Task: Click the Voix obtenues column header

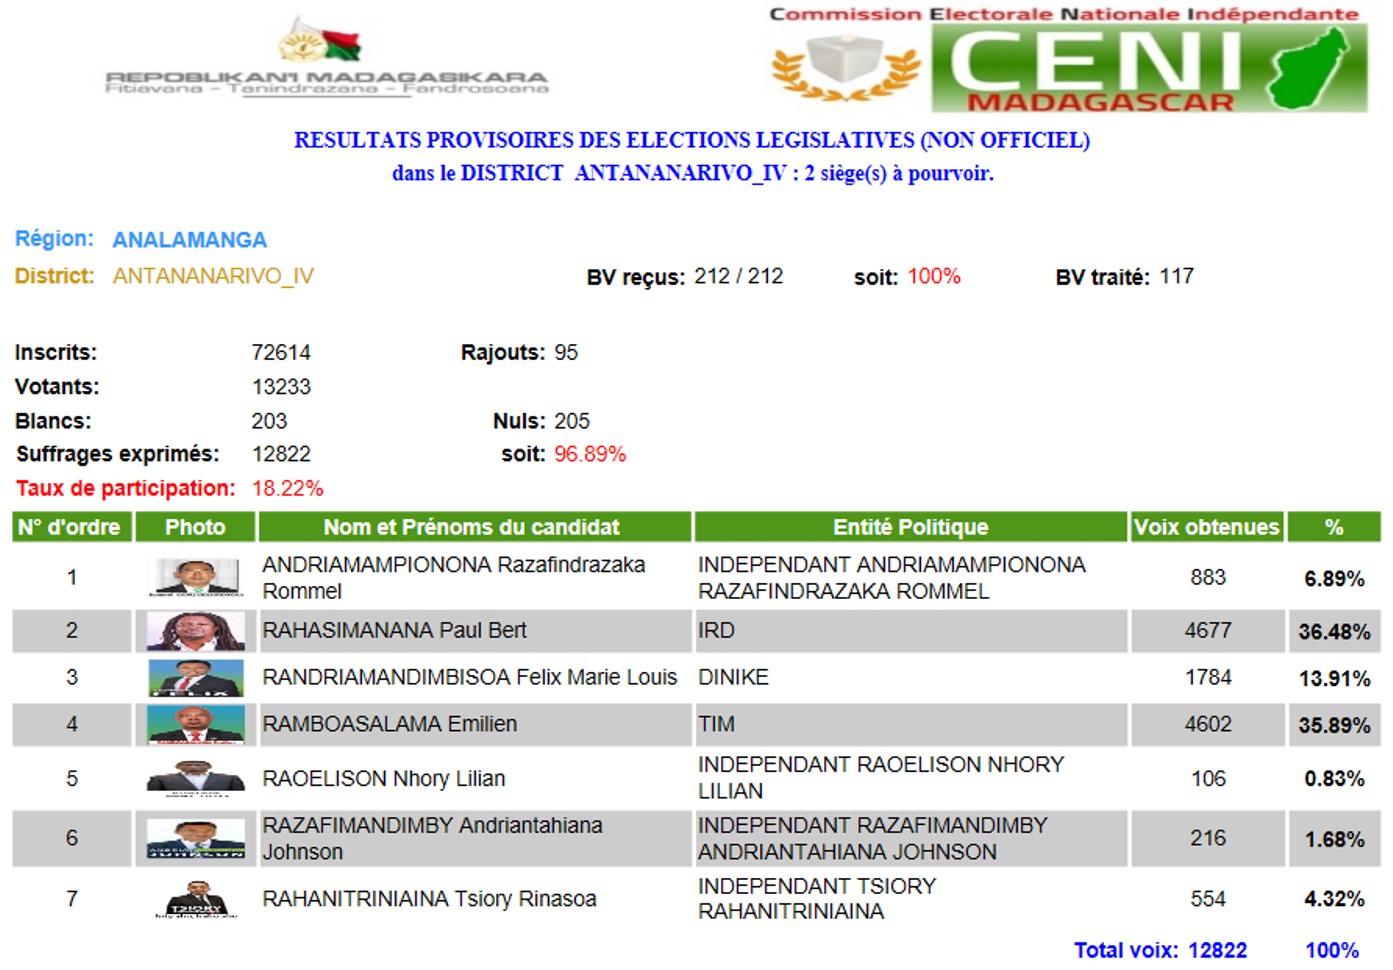Action: pos(1206,527)
